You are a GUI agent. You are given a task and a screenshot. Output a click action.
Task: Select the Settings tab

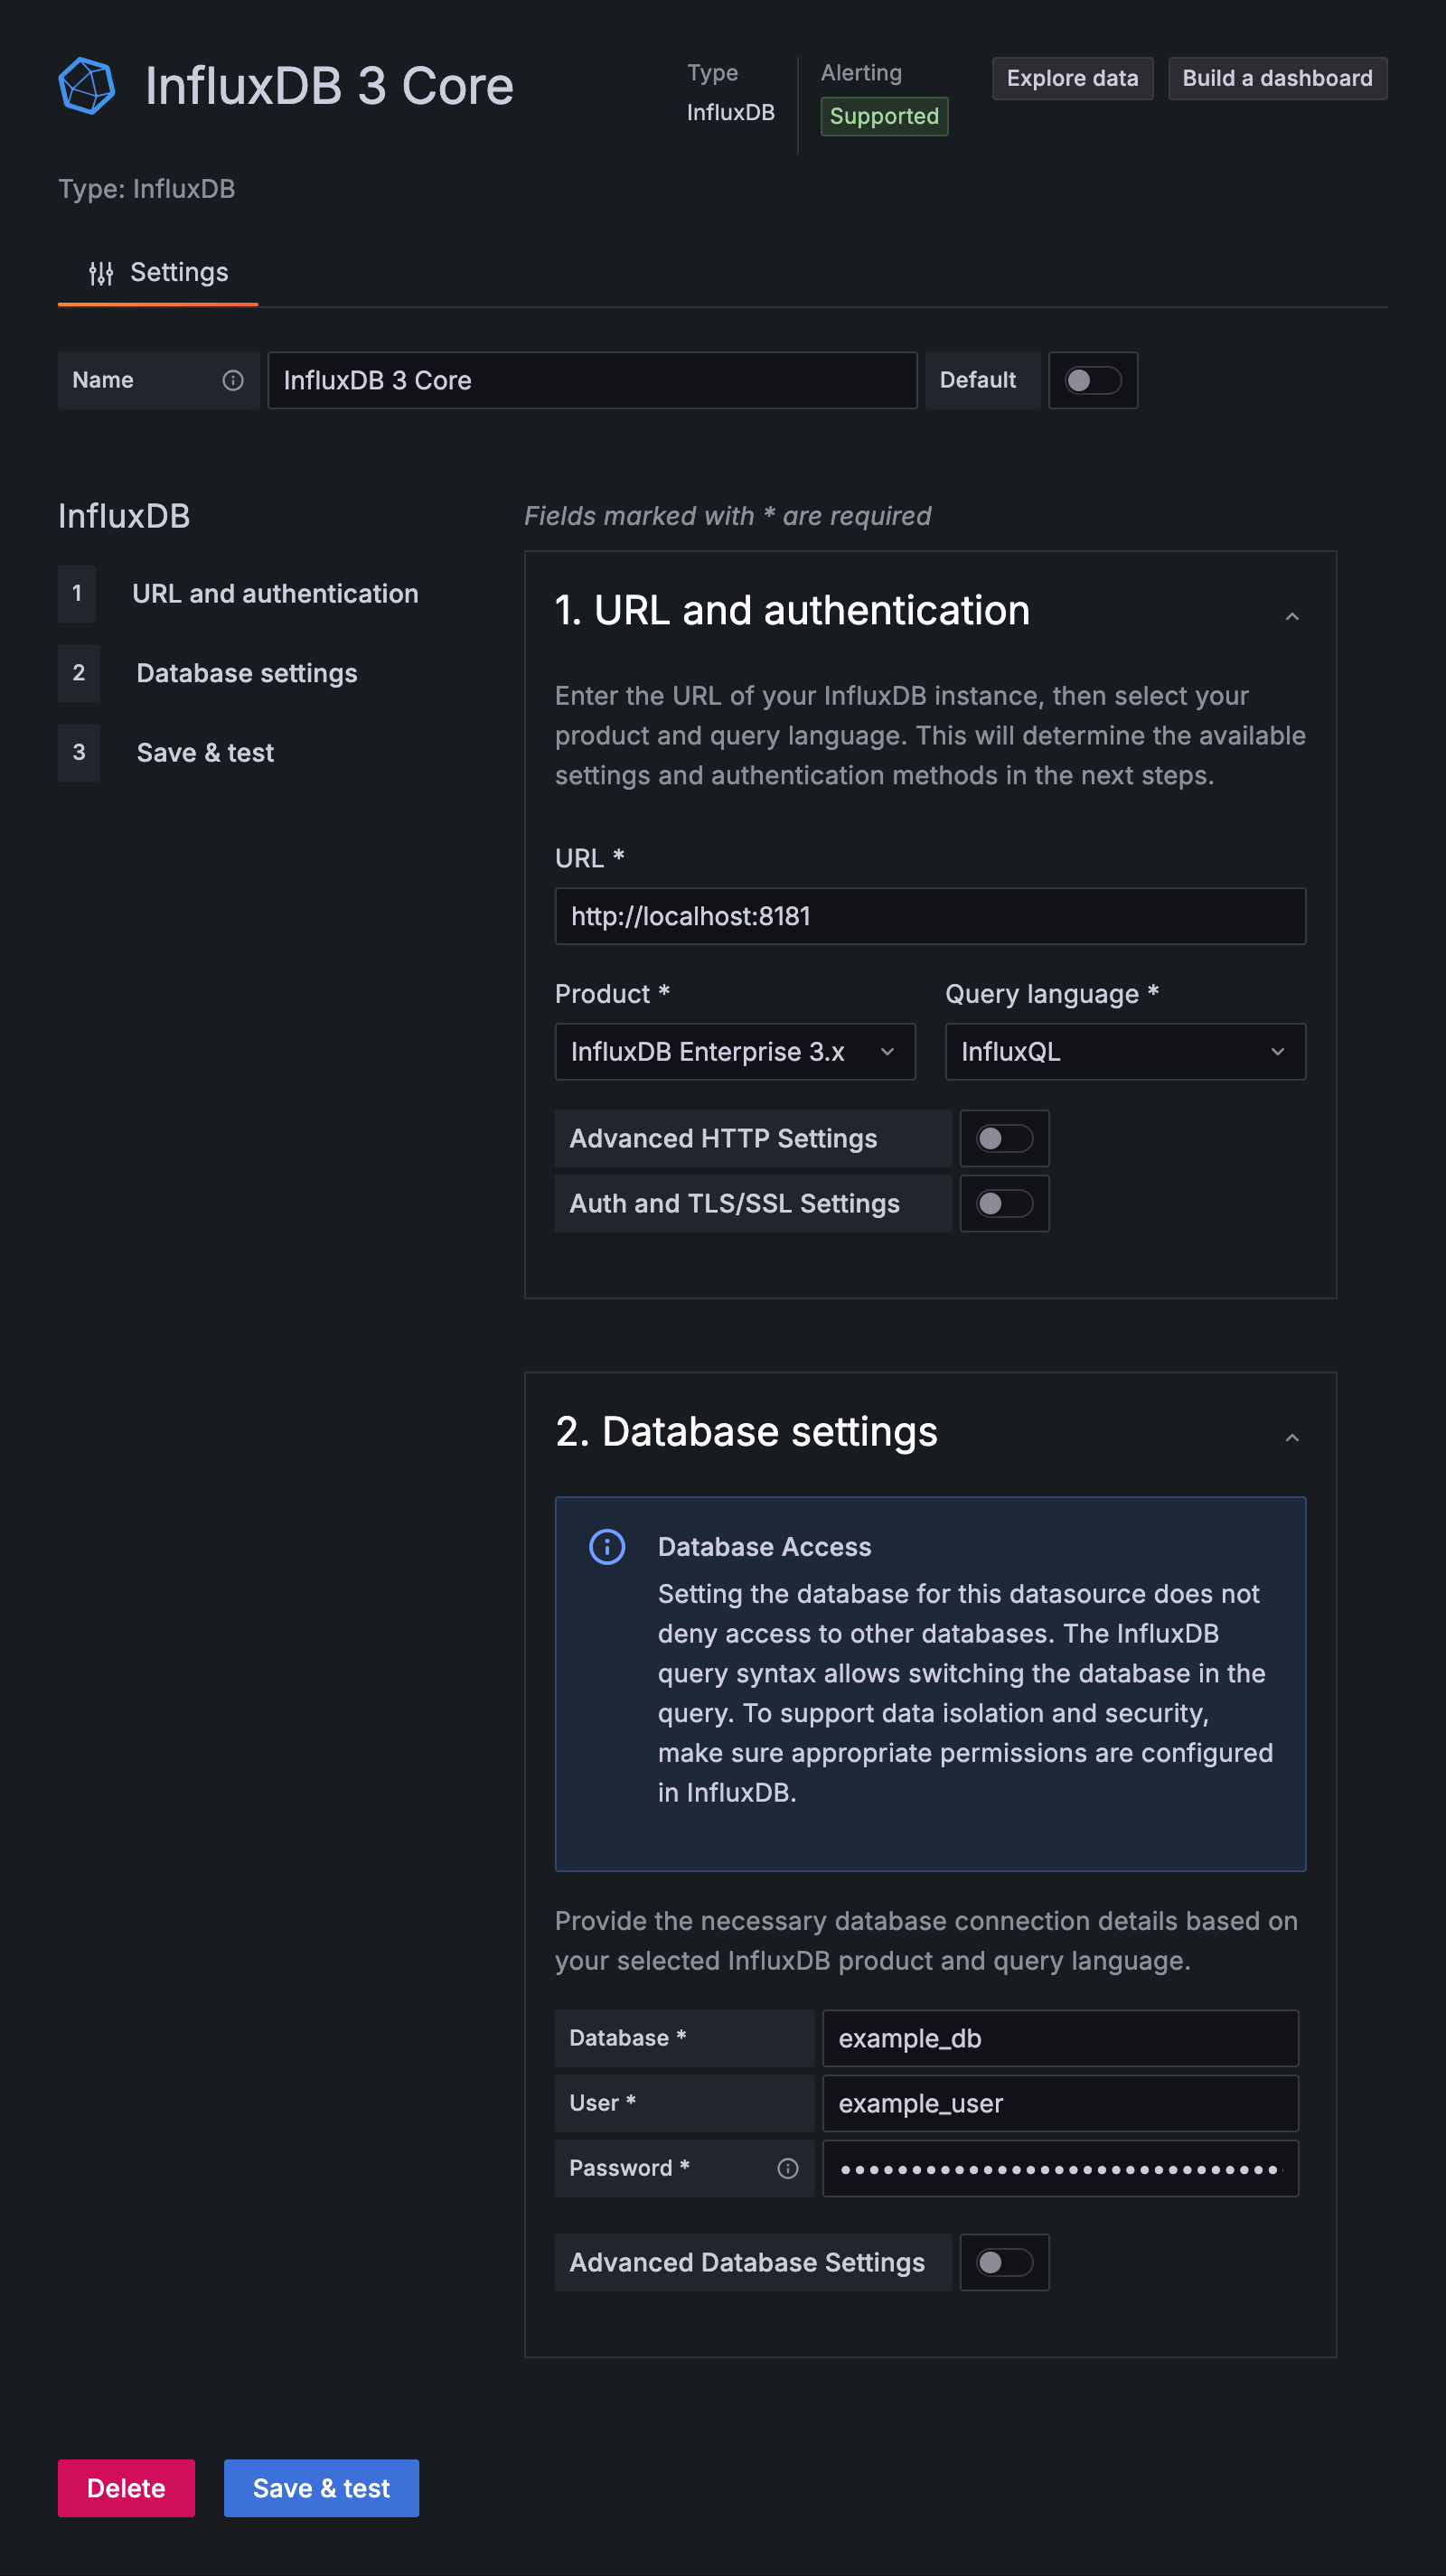pyautogui.click(x=157, y=271)
